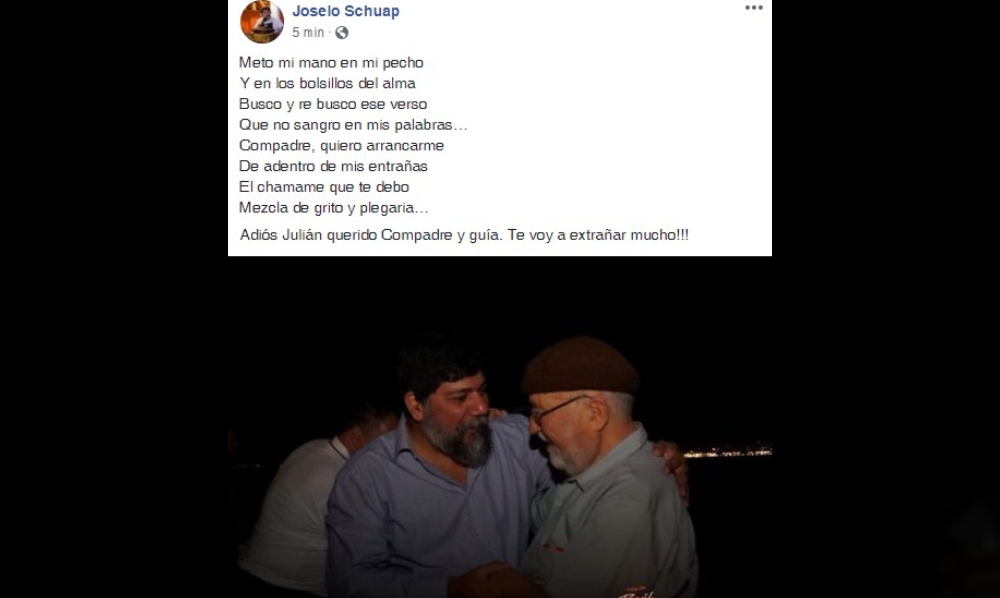
Task: Open the attached photo of two men embracing
Action: point(500,427)
